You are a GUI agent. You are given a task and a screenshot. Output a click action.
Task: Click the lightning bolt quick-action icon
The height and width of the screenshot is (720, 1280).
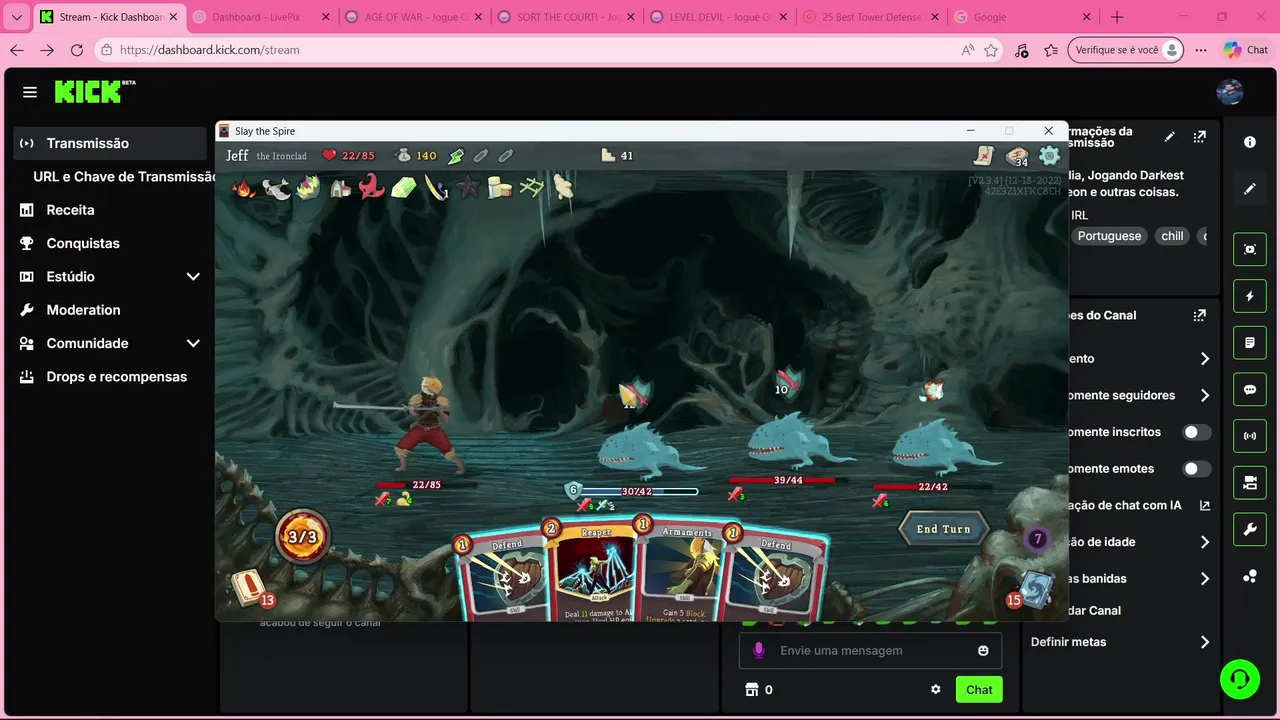click(1250, 296)
